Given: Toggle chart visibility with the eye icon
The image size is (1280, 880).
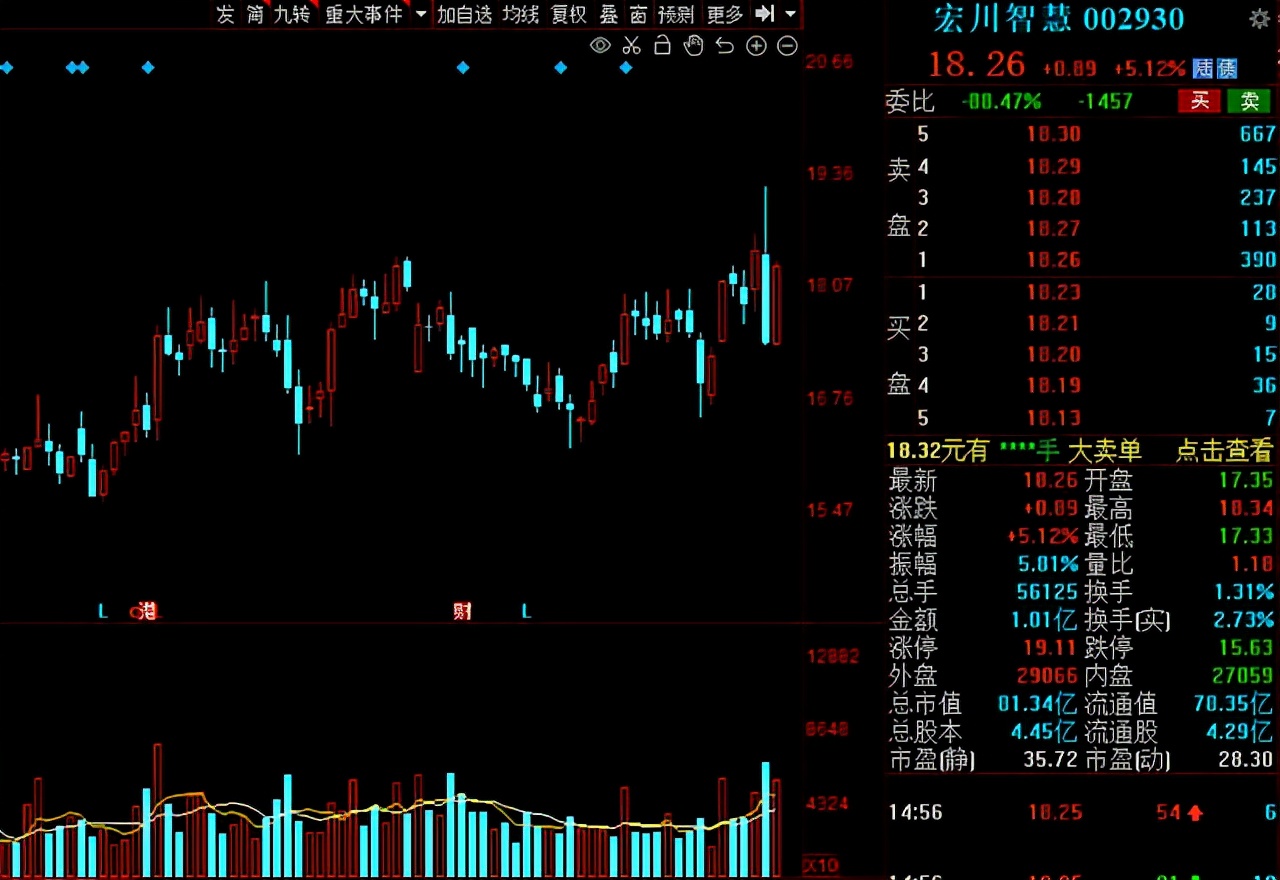Looking at the screenshot, I should pos(599,46).
